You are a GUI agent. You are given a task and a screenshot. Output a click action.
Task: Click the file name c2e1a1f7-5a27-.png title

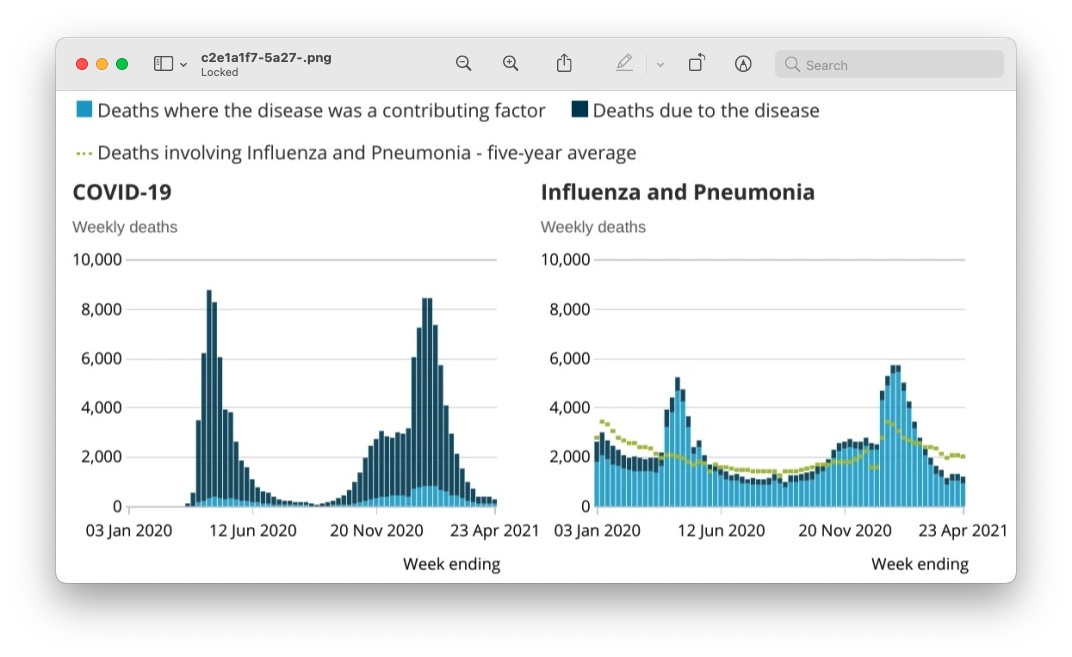pos(266,58)
